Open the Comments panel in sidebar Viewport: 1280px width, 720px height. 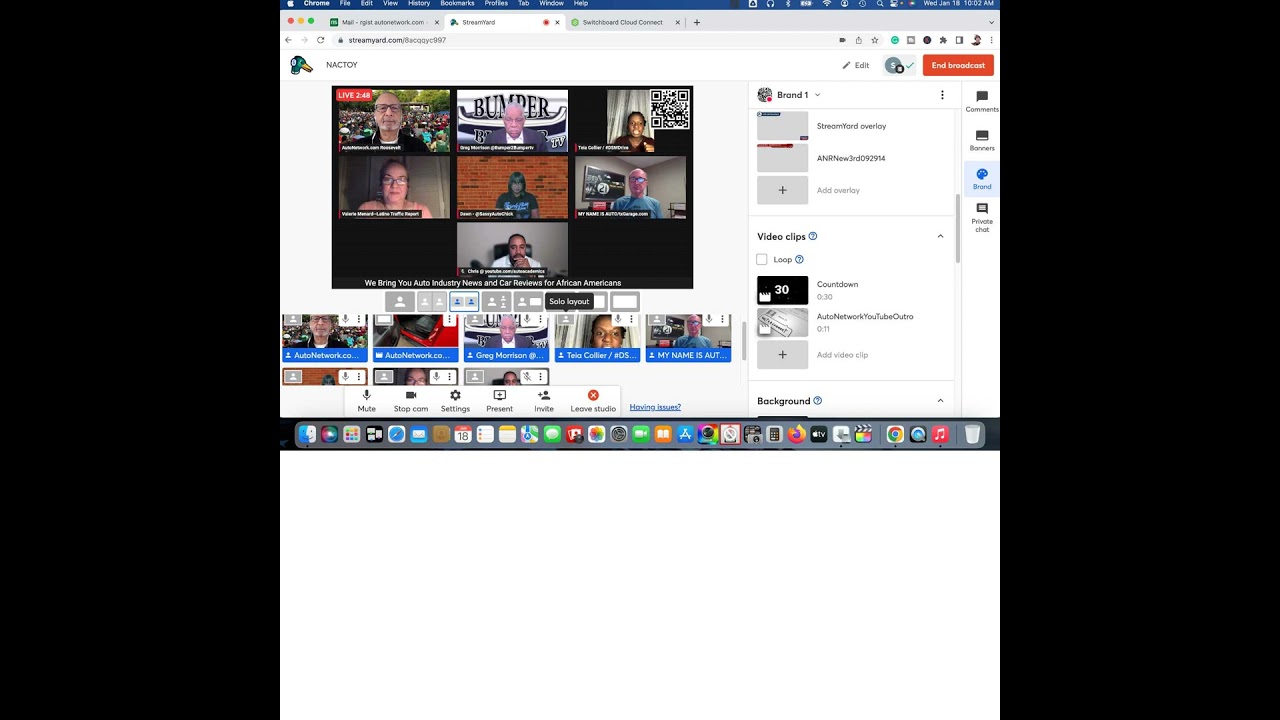[982, 101]
